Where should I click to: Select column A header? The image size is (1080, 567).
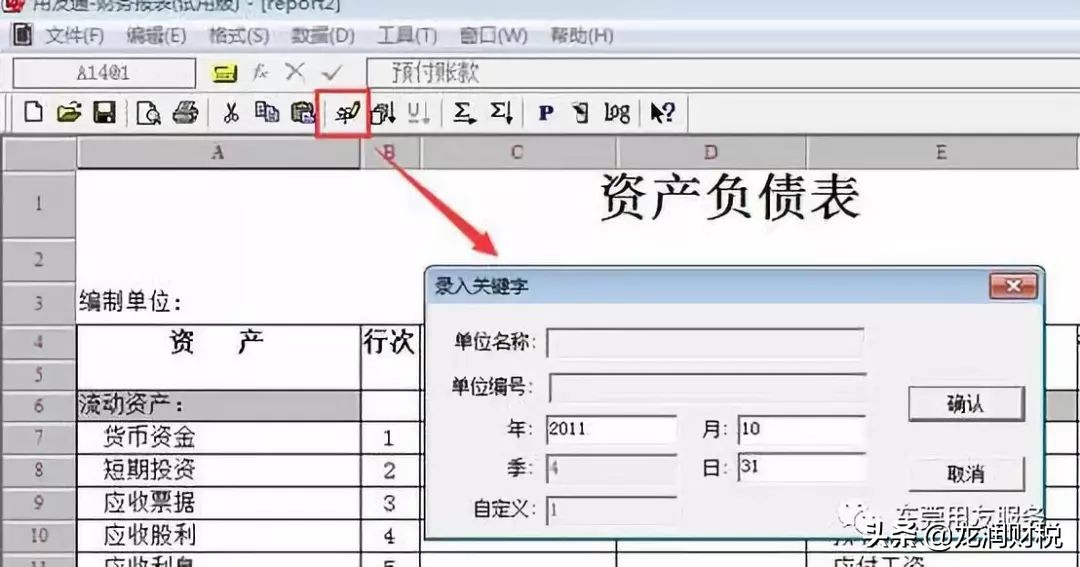pos(218,152)
